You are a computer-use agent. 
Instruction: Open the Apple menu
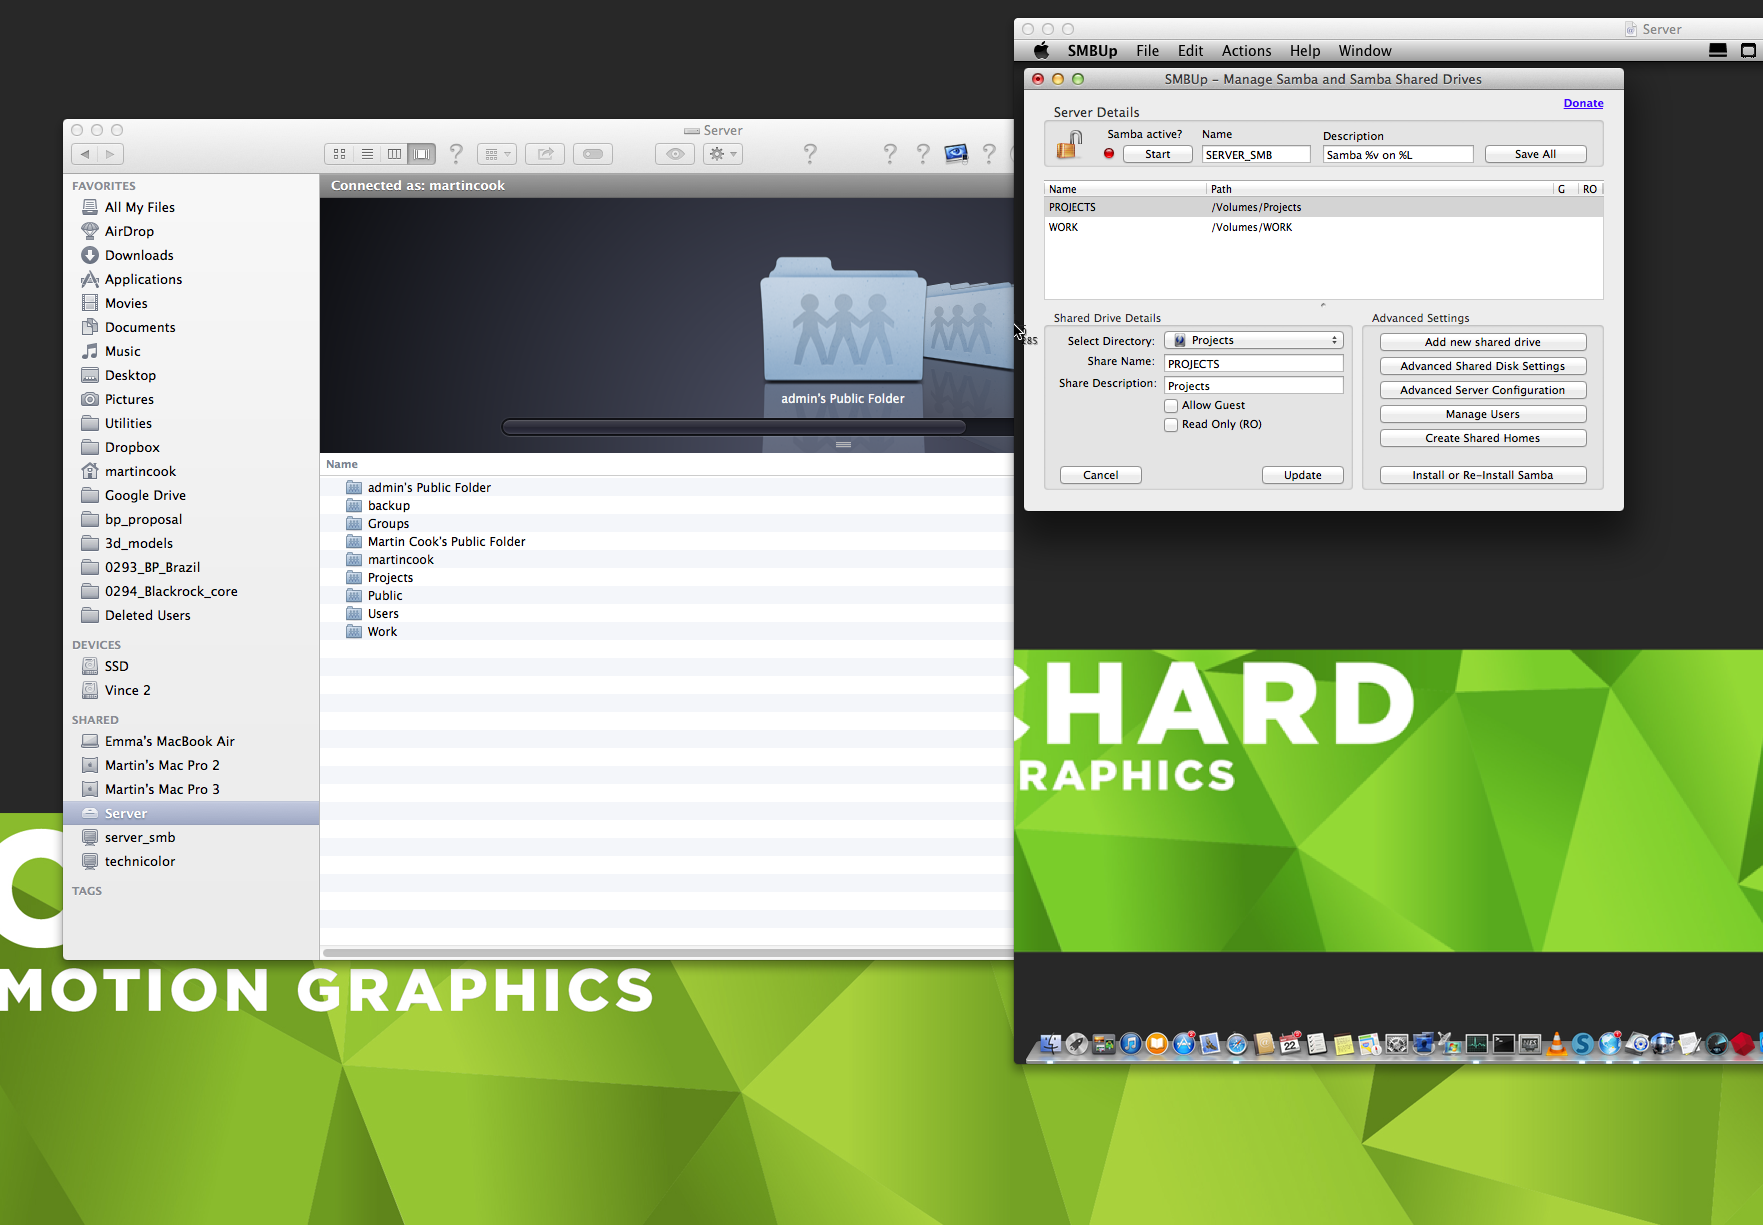point(1041,51)
